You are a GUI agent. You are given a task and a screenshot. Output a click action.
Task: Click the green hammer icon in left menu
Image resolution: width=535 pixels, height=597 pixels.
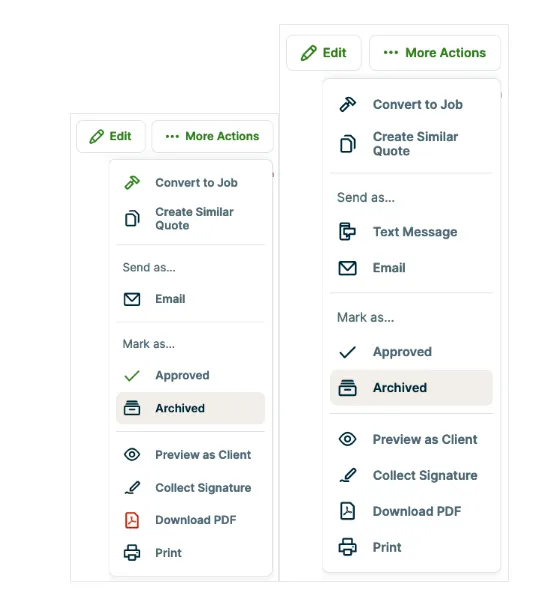[x=132, y=183]
